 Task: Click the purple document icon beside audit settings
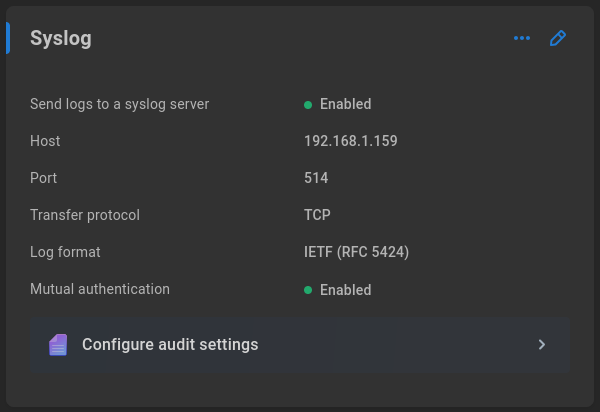[x=58, y=345]
